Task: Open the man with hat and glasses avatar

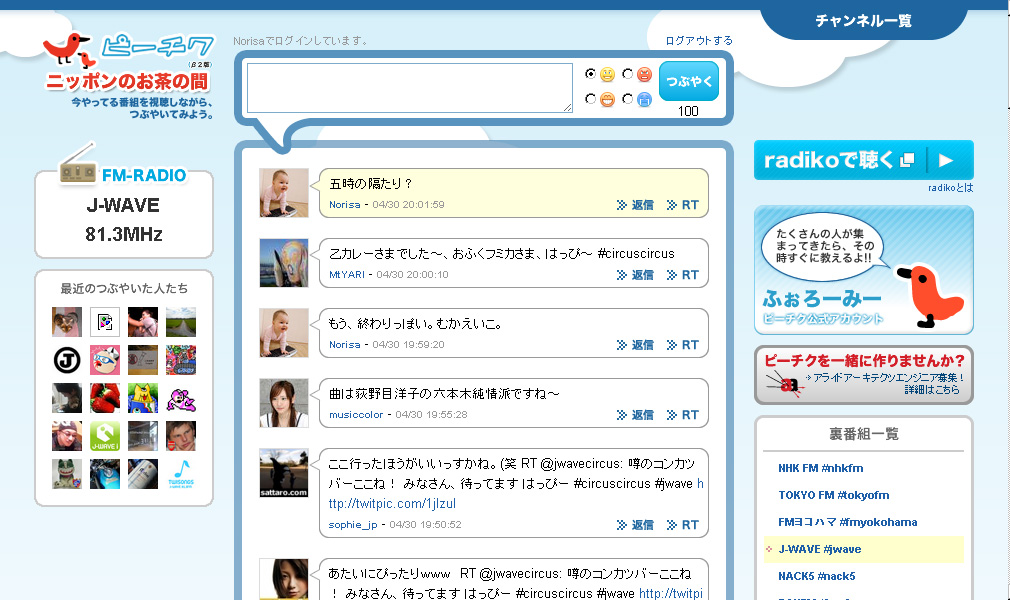Action: [x=67, y=436]
